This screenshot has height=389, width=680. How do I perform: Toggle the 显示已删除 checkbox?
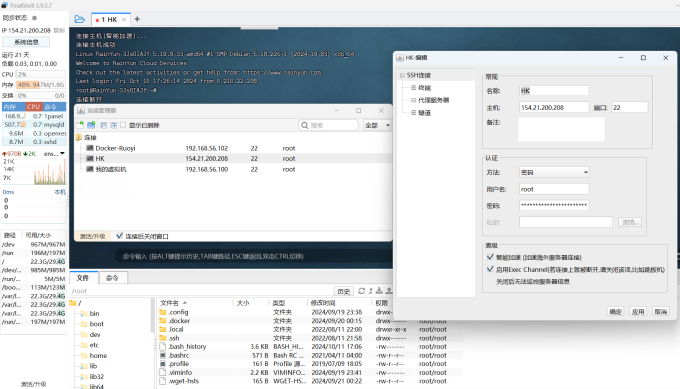123,125
